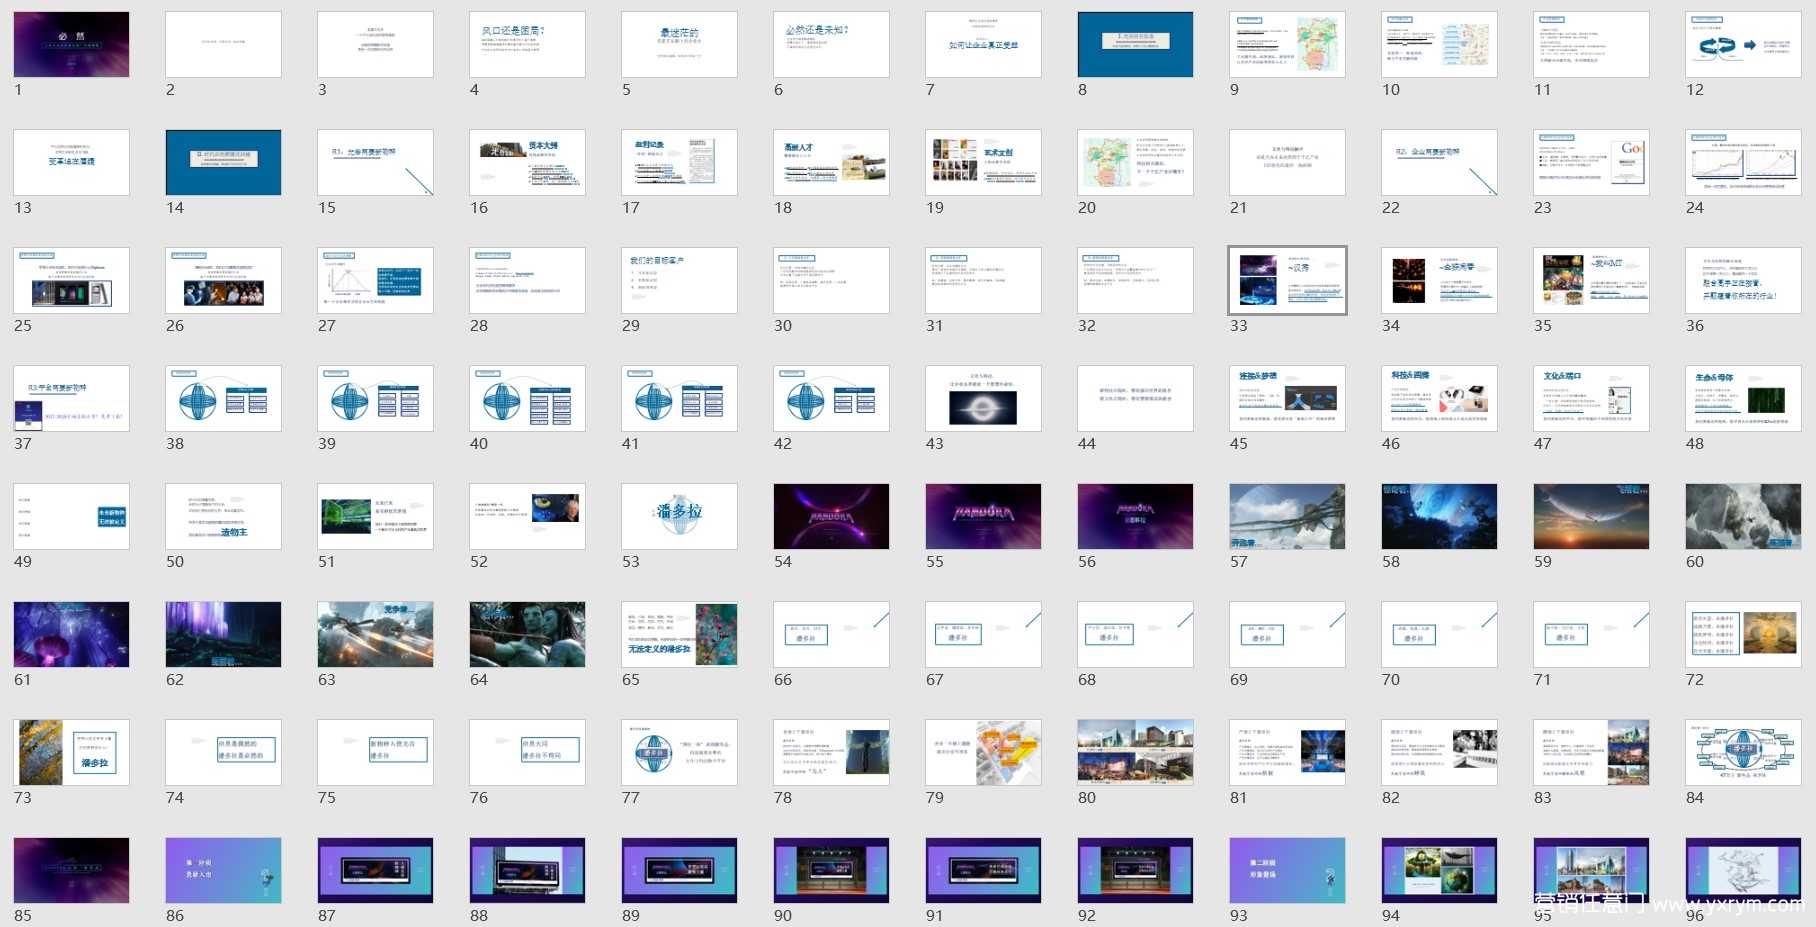Select slide 90 thumbnail
Screen dimensions: 1816x927
831,870
